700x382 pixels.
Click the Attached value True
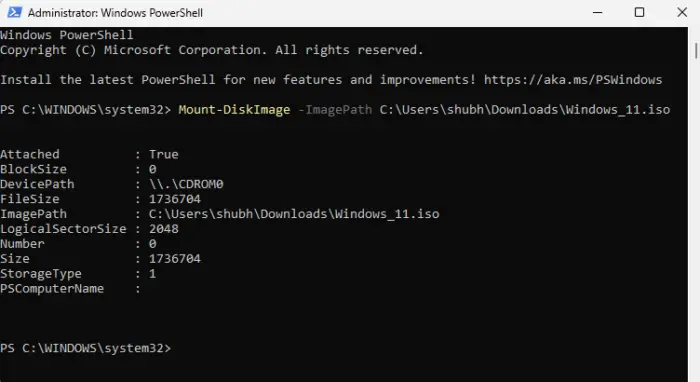(x=163, y=154)
